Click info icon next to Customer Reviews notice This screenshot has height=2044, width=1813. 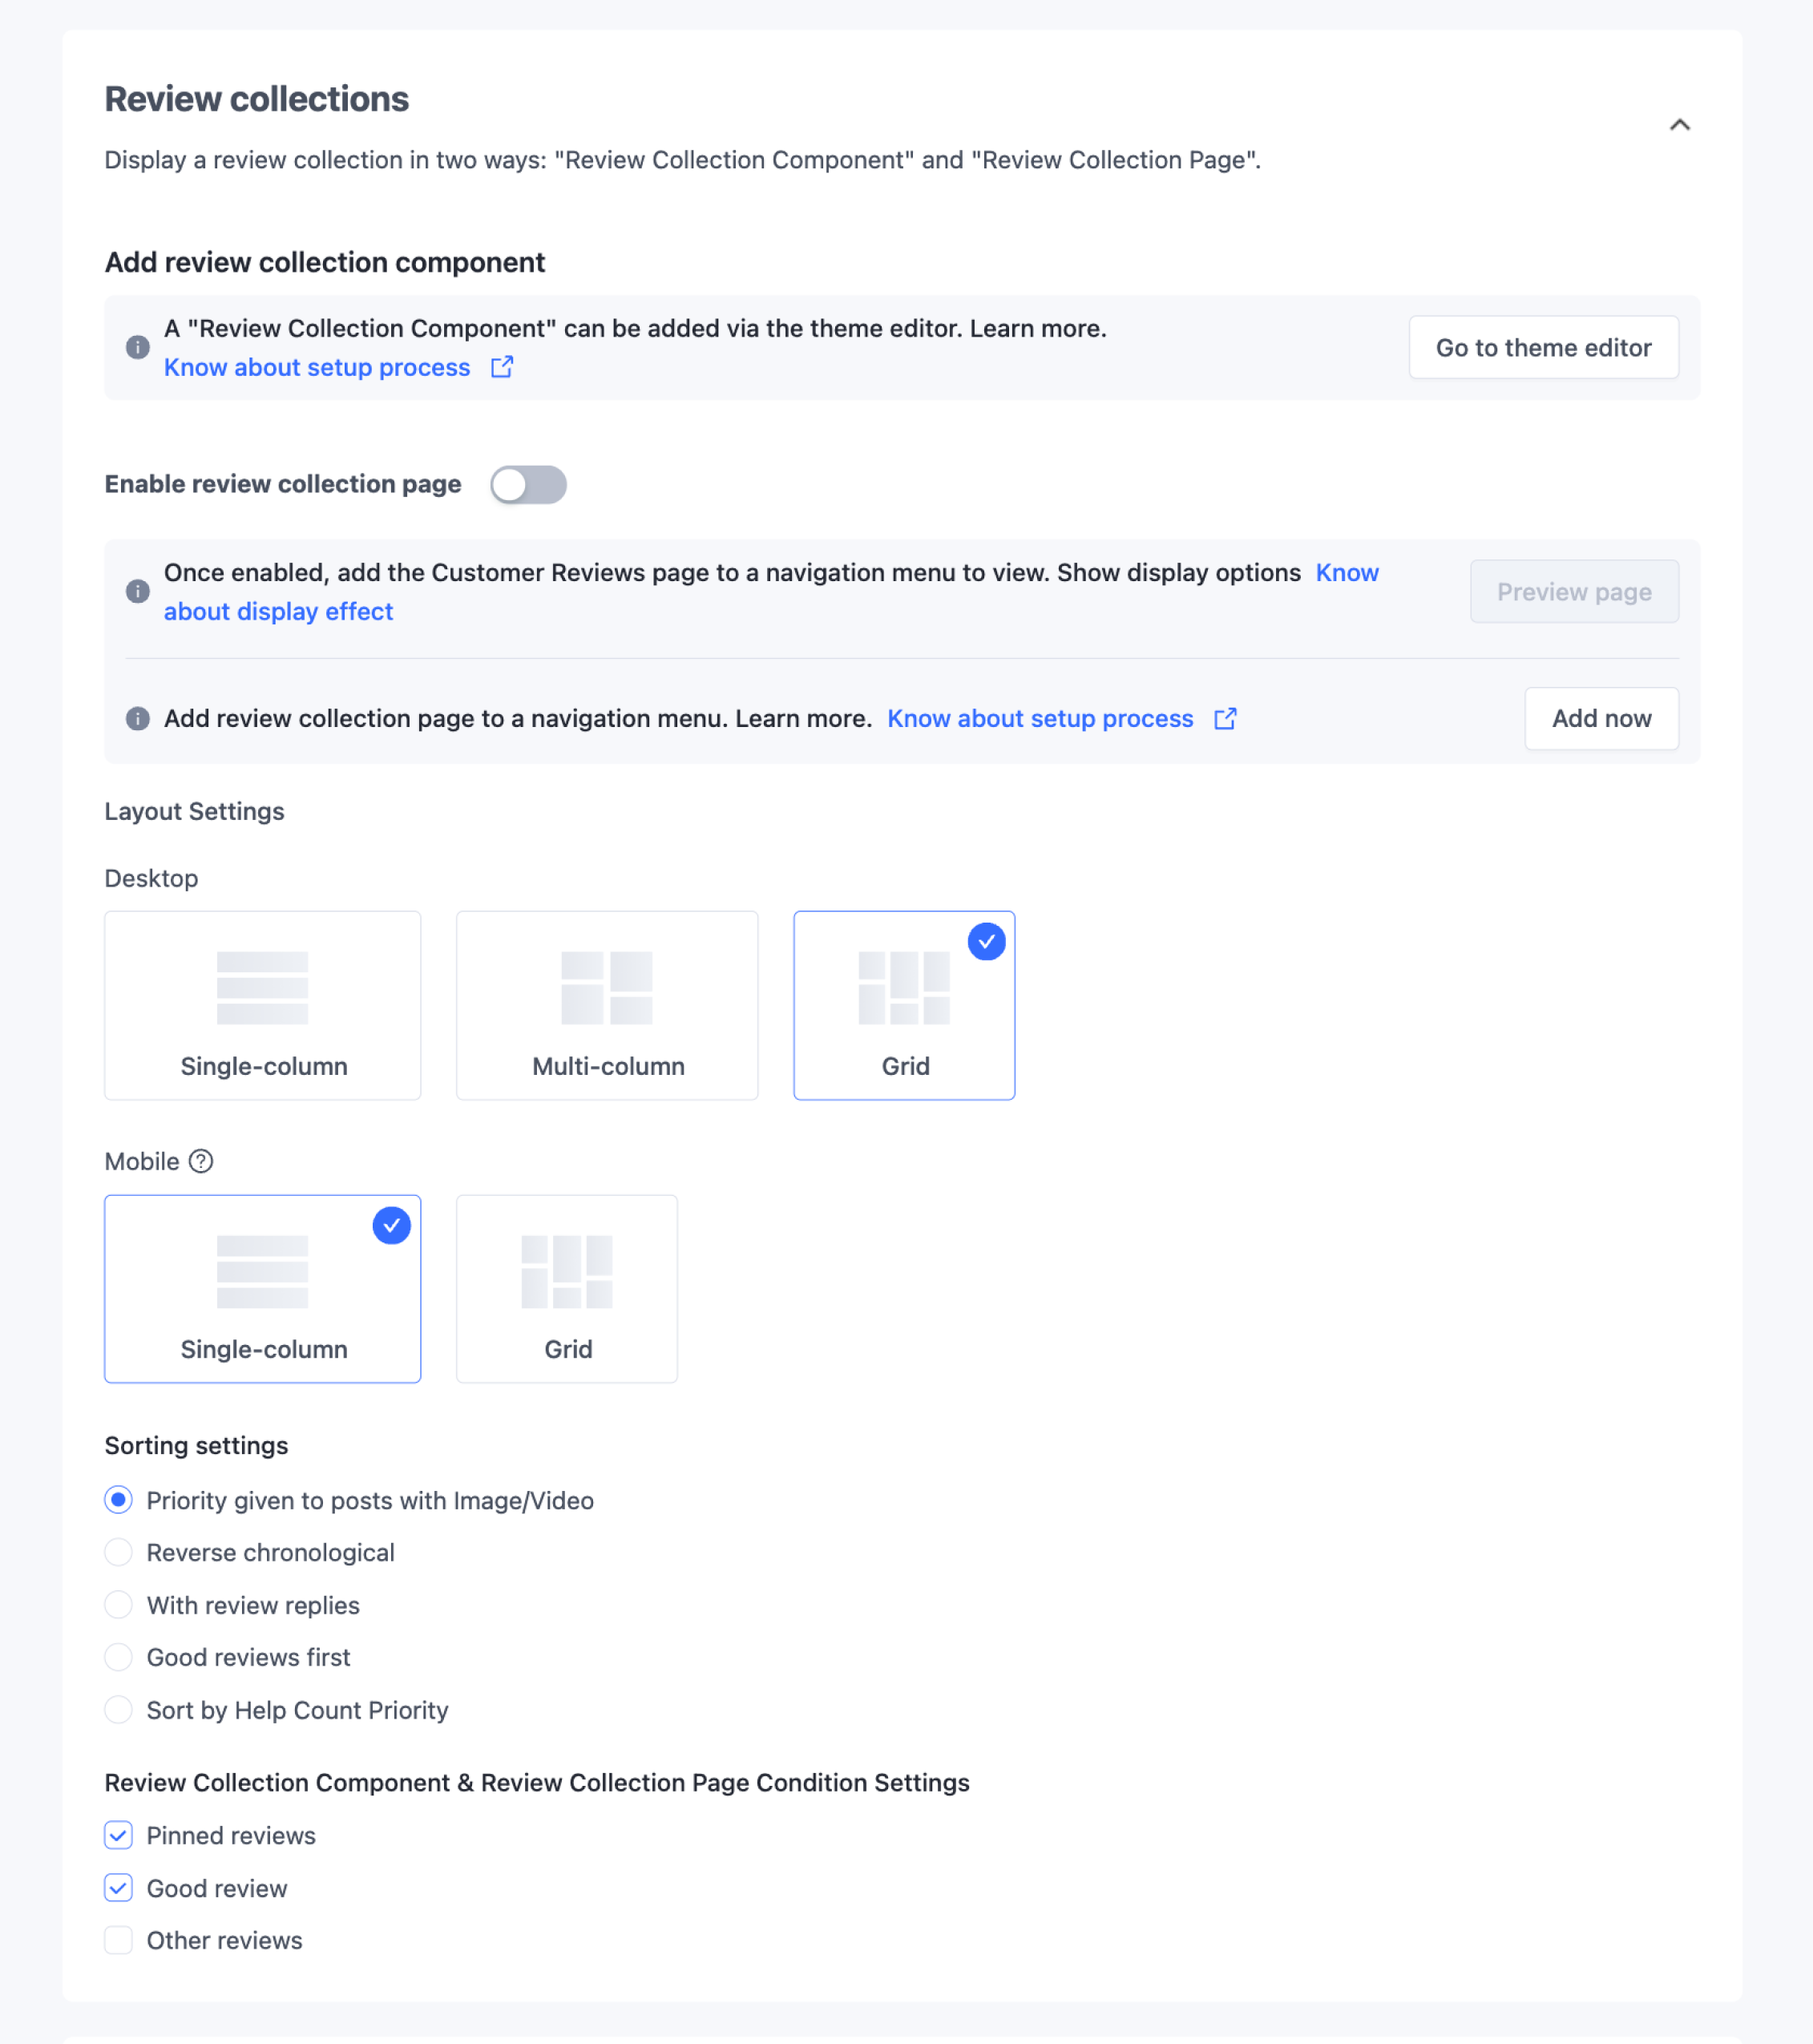pyautogui.click(x=138, y=591)
